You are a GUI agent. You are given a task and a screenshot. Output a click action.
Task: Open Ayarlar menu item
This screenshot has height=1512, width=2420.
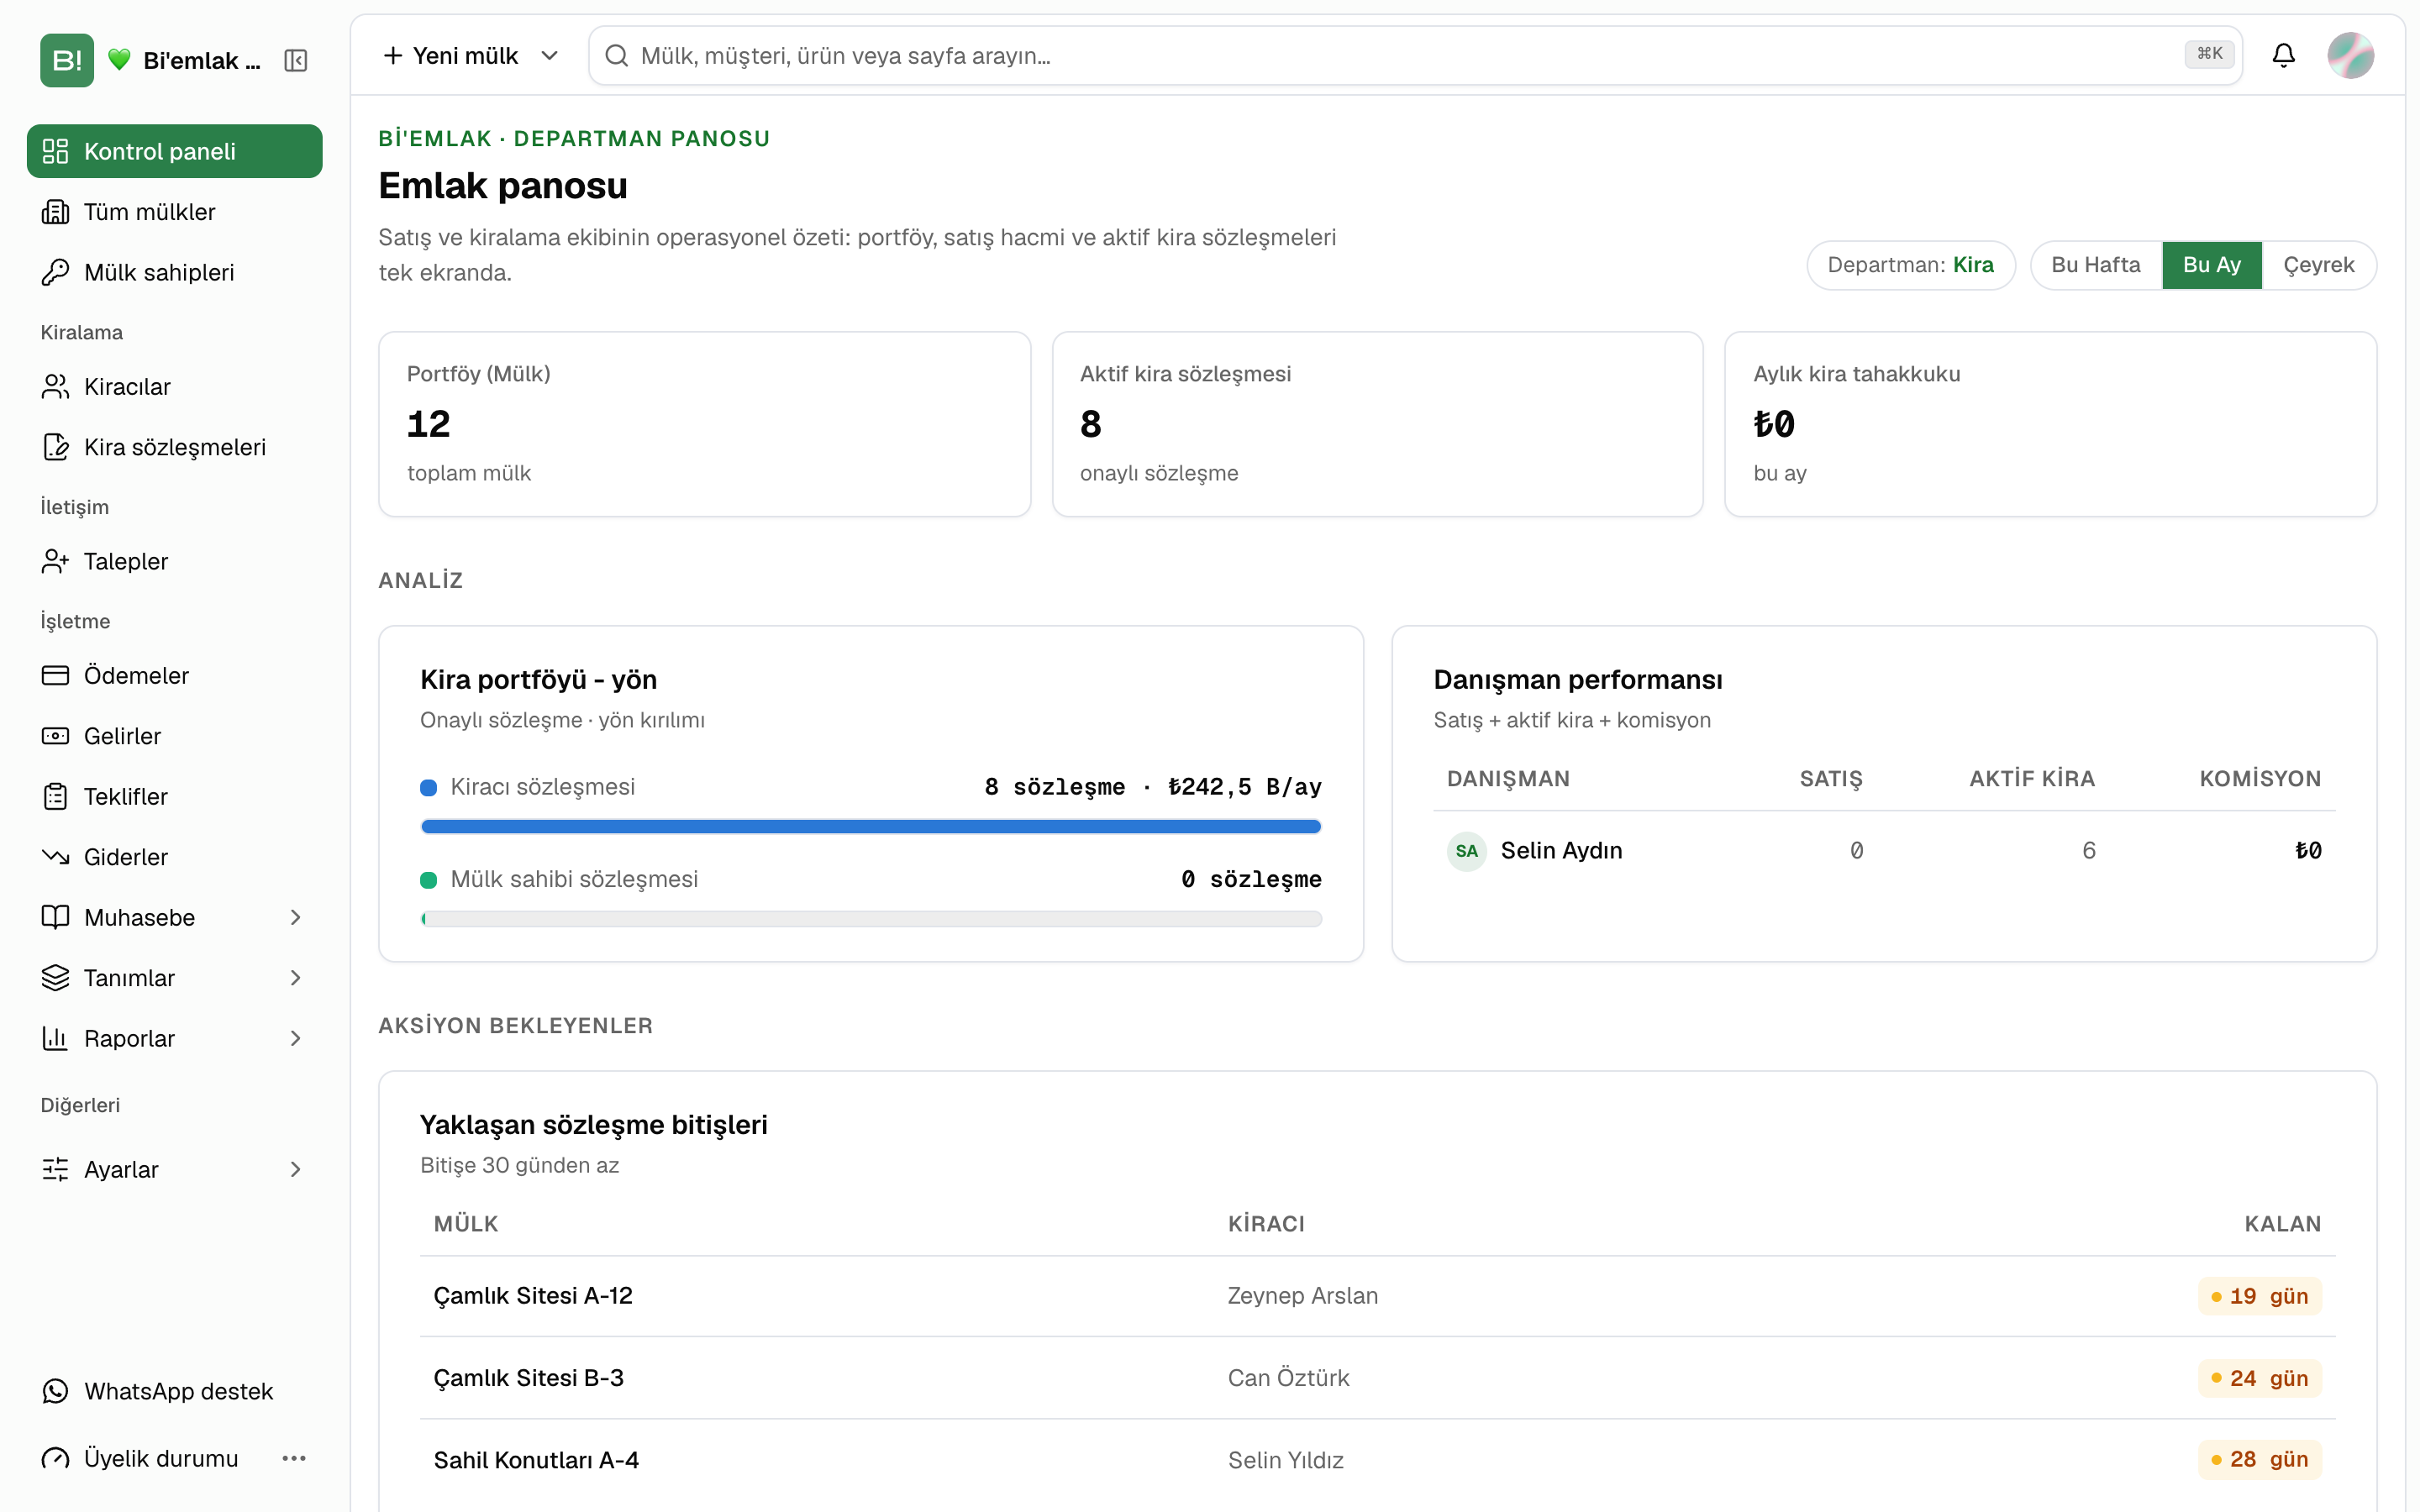(x=174, y=1170)
